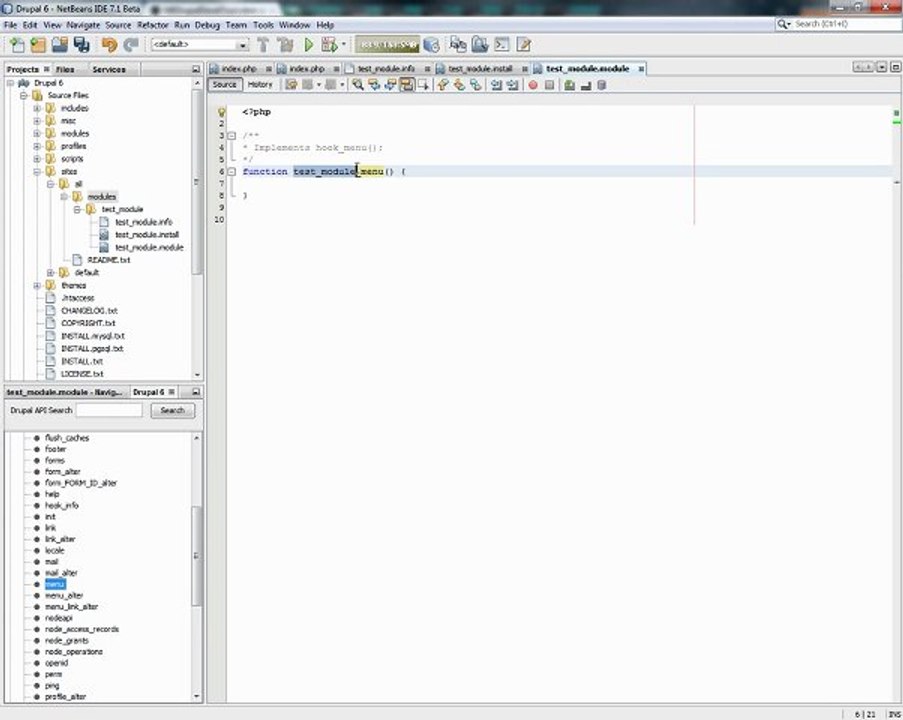Collapse the test_module folder

point(77,210)
